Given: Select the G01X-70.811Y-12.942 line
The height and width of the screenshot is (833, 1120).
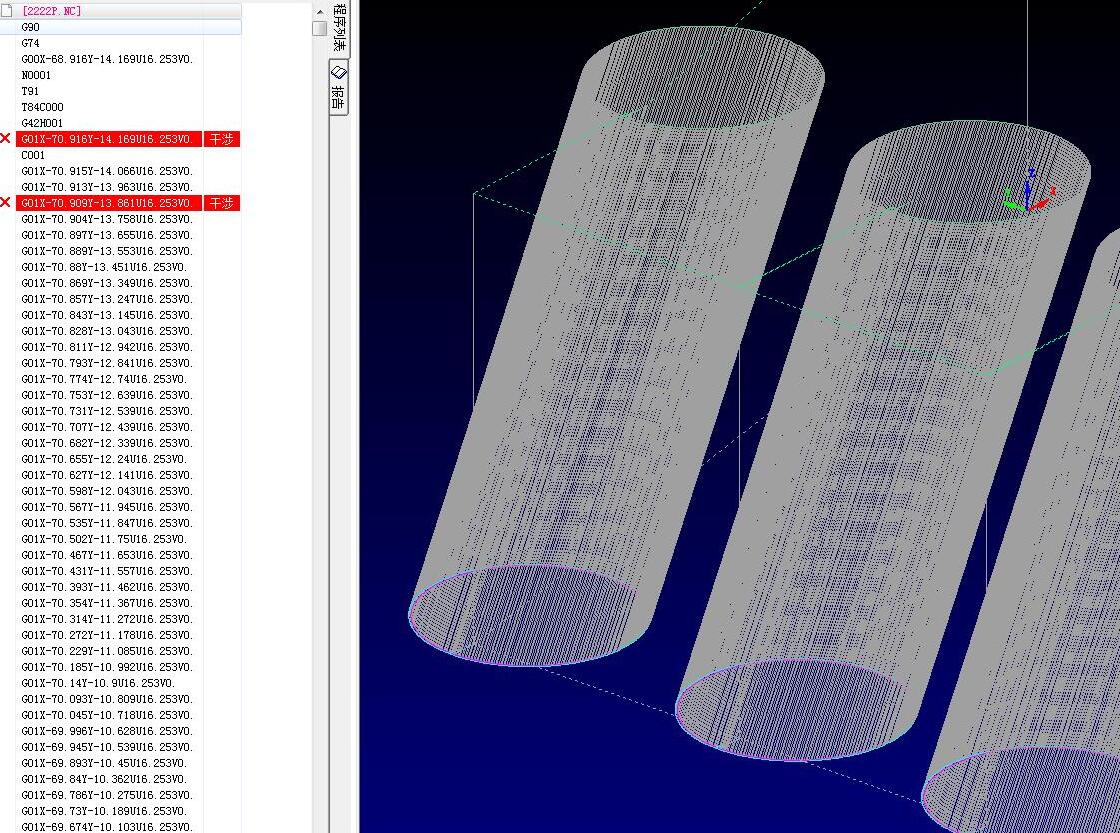Looking at the screenshot, I should click(x=107, y=347).
